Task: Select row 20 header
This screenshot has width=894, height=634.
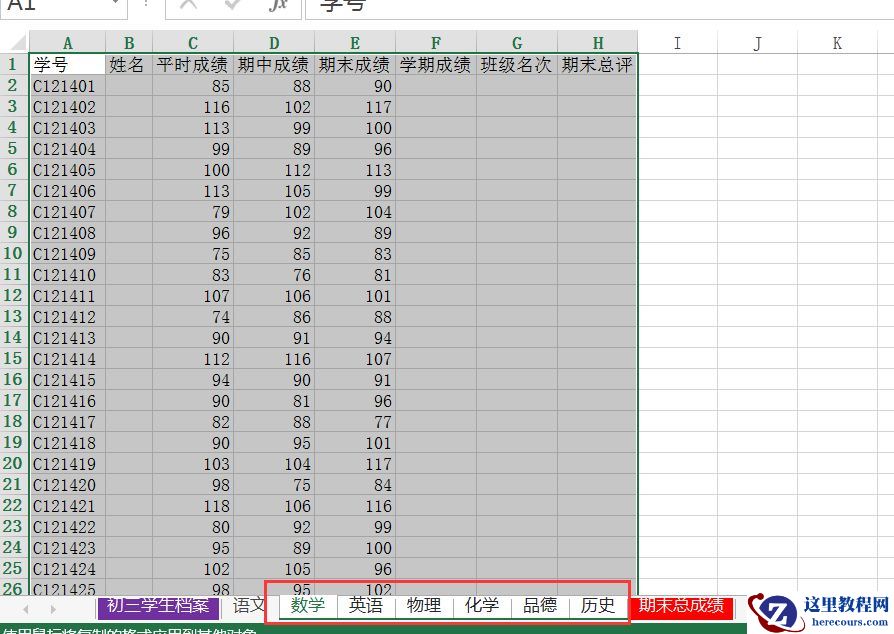Action: coord(14,464)
